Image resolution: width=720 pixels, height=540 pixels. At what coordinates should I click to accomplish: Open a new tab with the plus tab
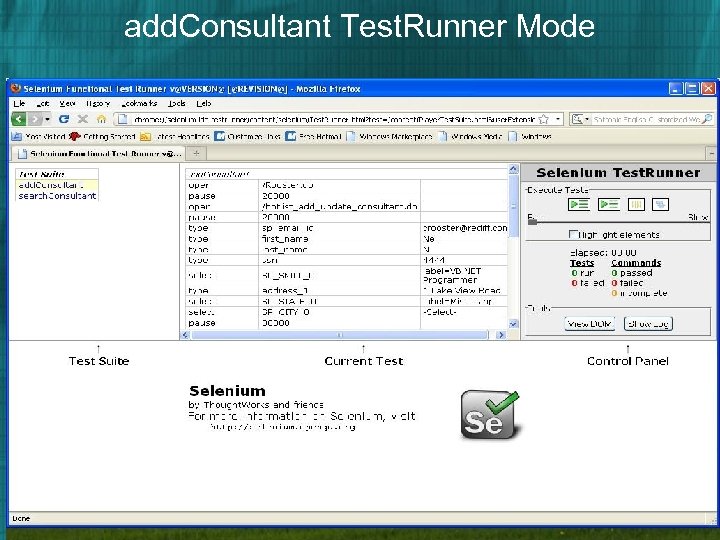point(196,153)
